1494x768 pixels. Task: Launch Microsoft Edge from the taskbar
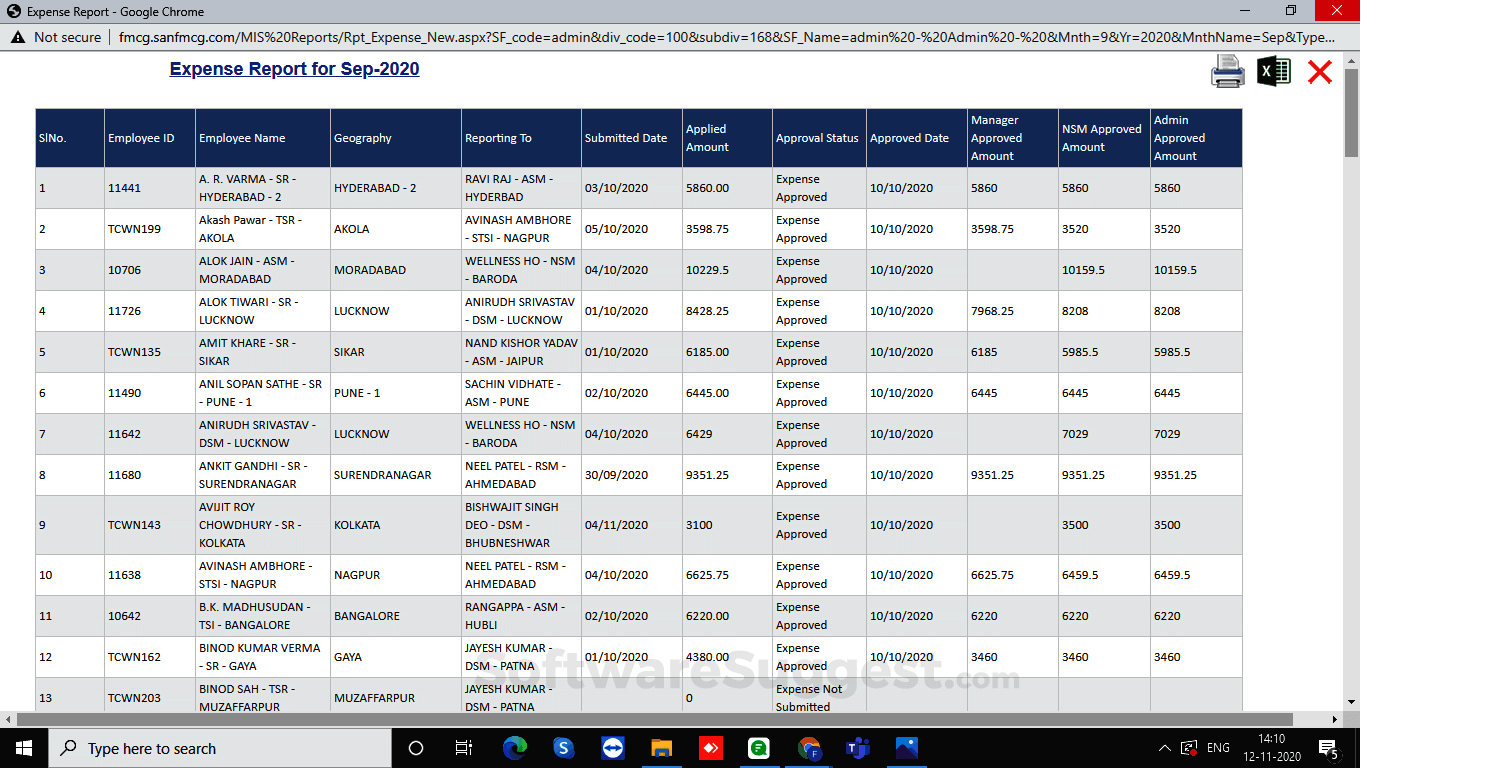516,747
